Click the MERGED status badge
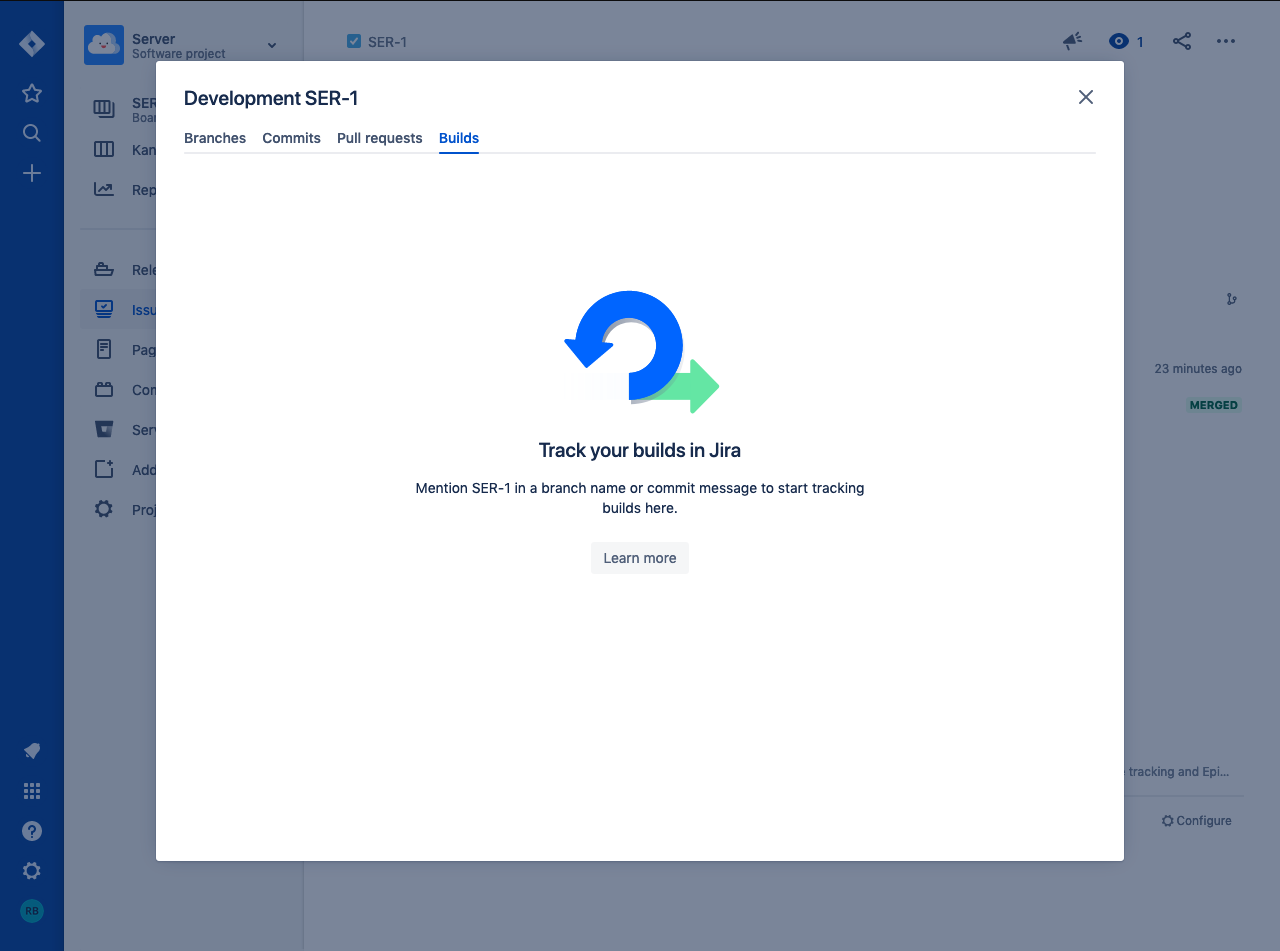 pyautogui.click(x=1214, y=405)
